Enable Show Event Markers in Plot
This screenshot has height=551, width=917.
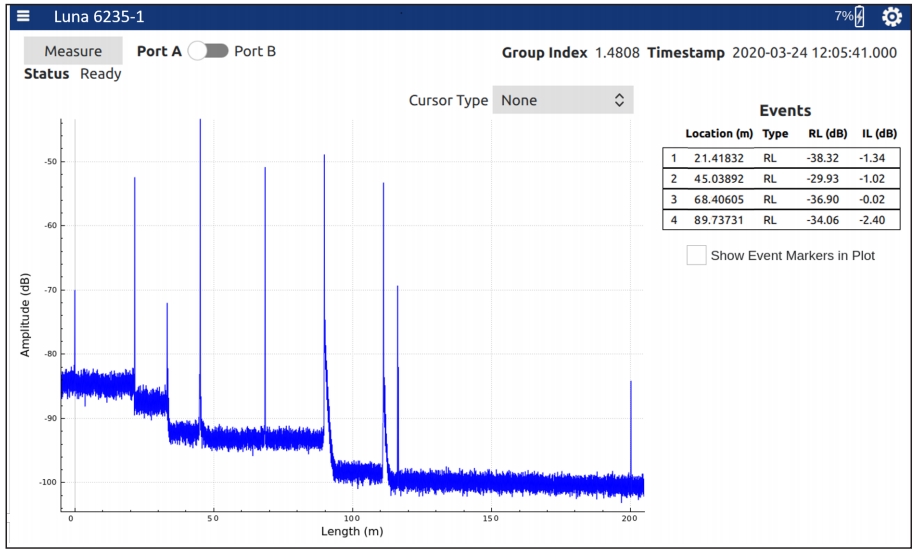click(696, 256)
